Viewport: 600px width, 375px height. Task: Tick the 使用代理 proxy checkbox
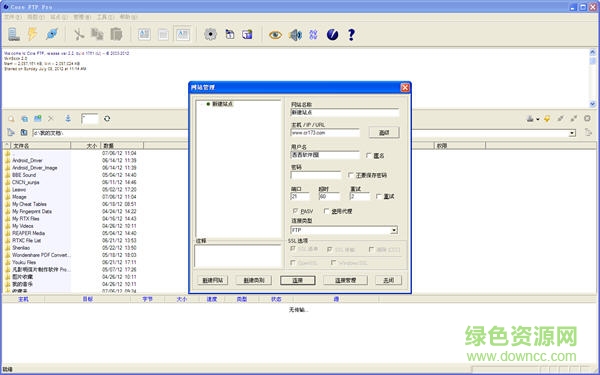click(326, 211)
